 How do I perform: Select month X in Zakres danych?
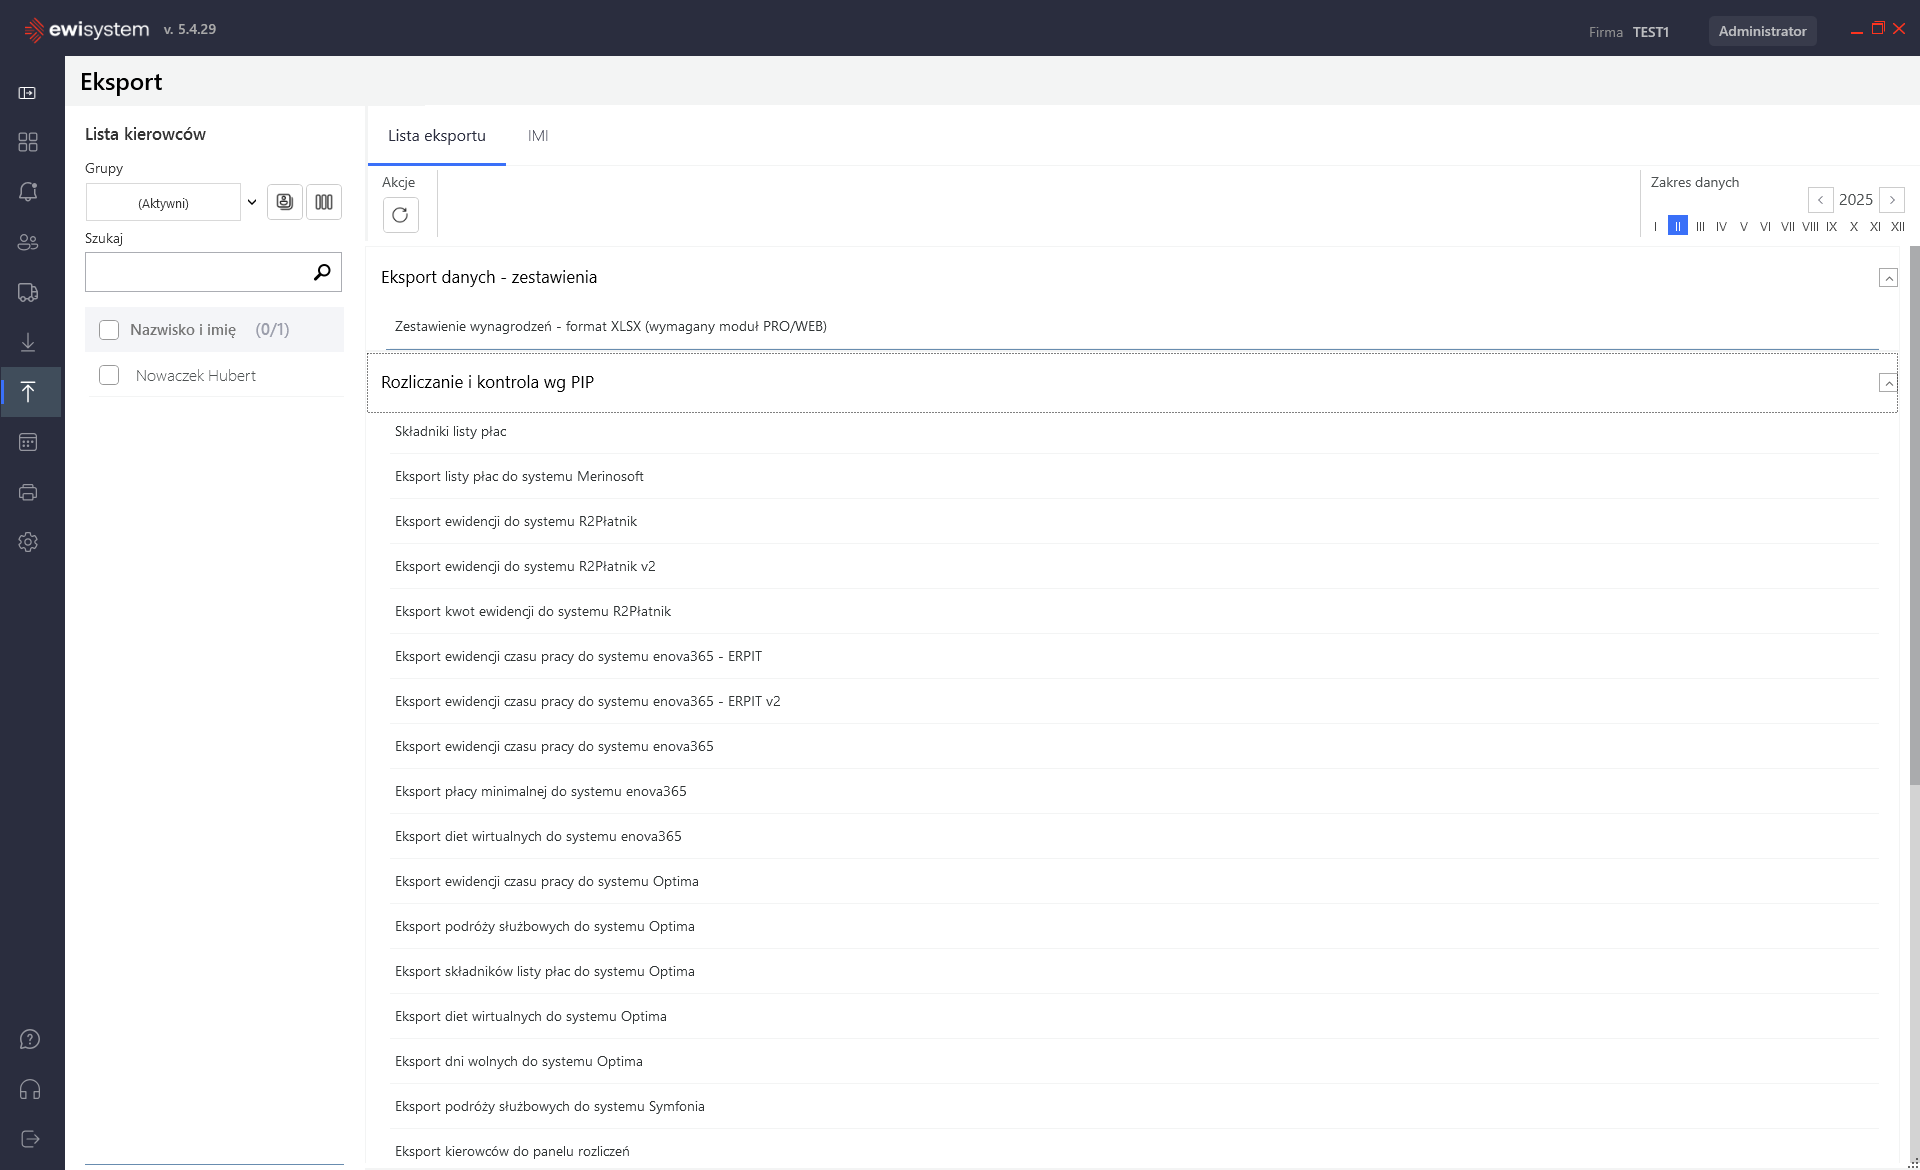(x=1854, y=226)
